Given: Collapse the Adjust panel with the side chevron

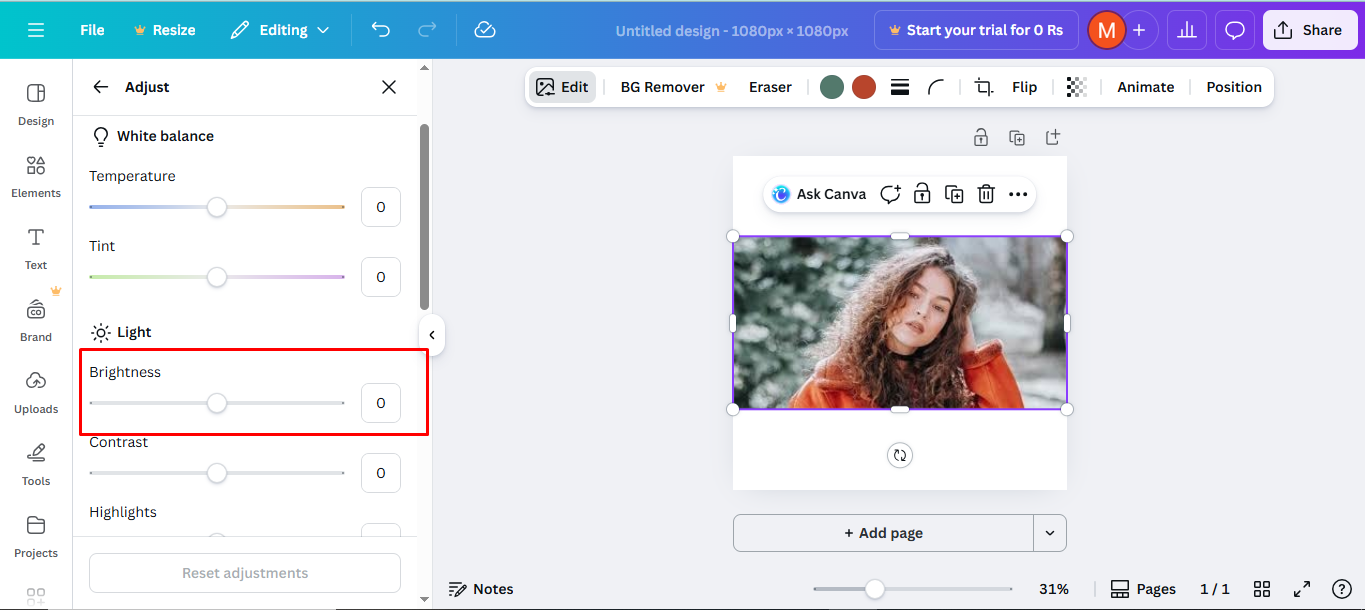Looking at the screenshot, I should coord(431,335).
